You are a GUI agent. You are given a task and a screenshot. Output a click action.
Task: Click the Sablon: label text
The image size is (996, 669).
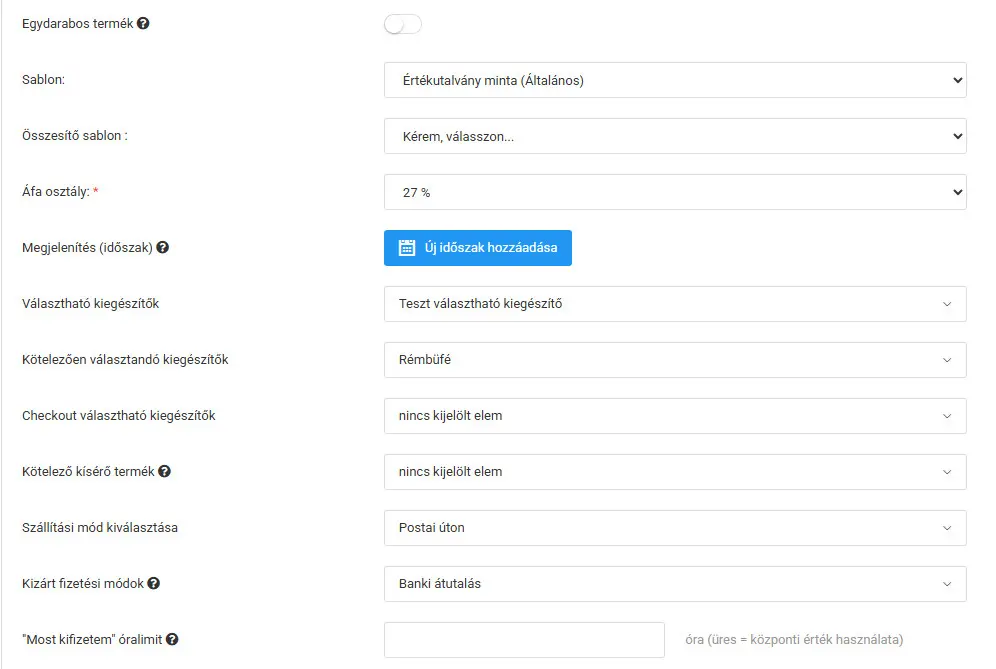43,79
